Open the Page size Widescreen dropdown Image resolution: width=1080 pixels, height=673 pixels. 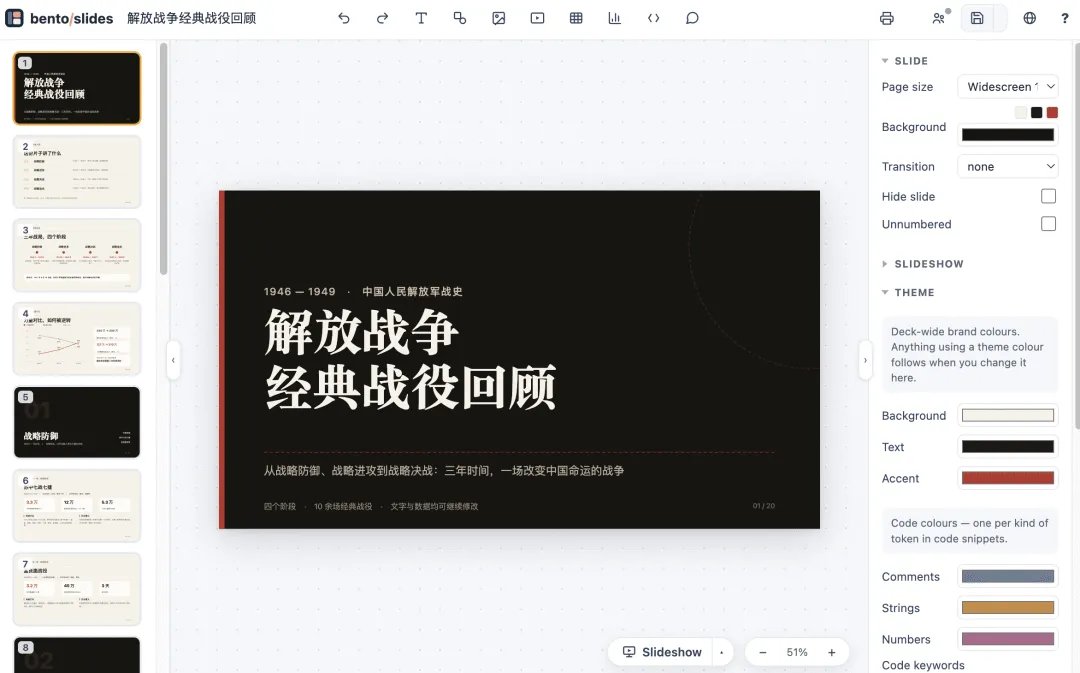[x=1008, y=87]
